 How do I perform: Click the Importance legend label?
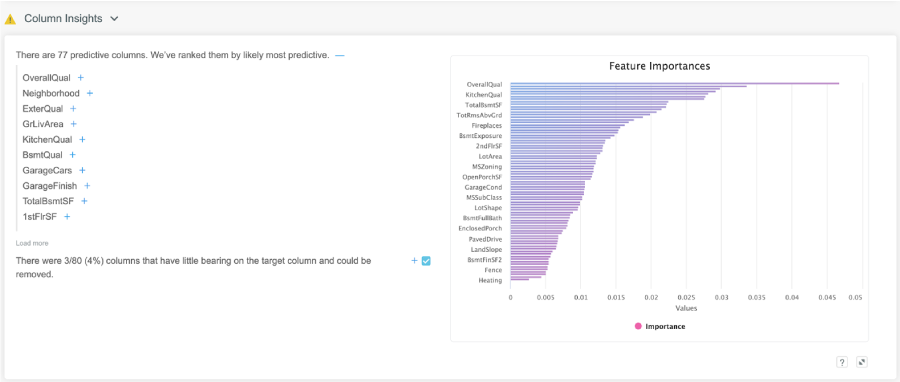tap(665, 326)
